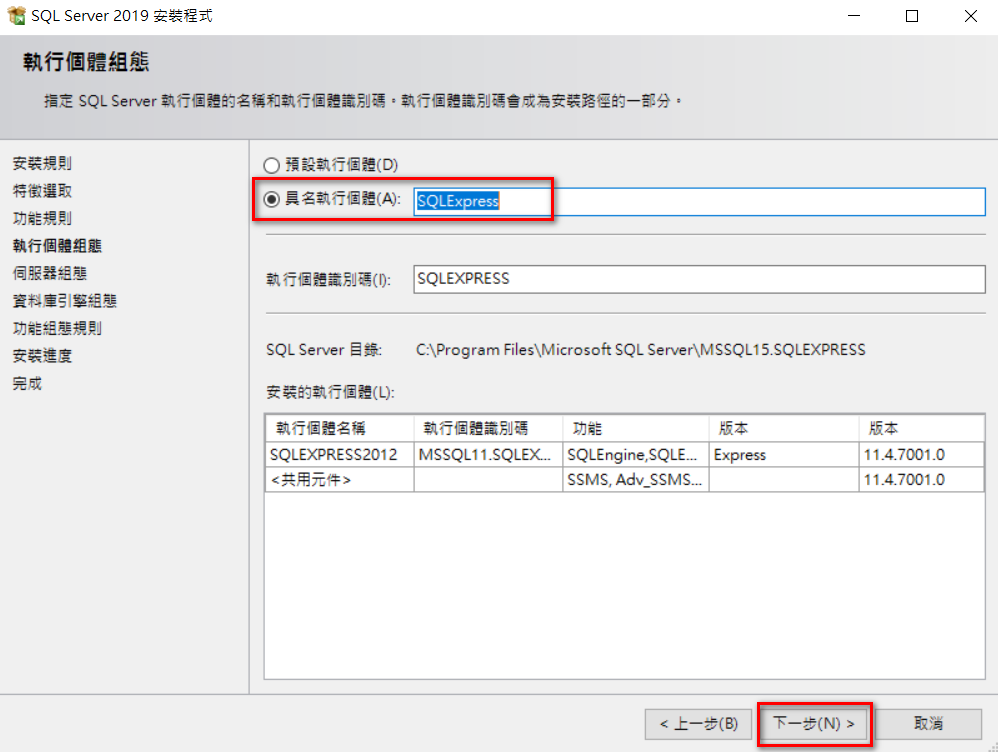The height and width of the screenshot is (752, 998).
Task: Select 伺服器組態 step in the sidebar
Action: tap(50, 273)
